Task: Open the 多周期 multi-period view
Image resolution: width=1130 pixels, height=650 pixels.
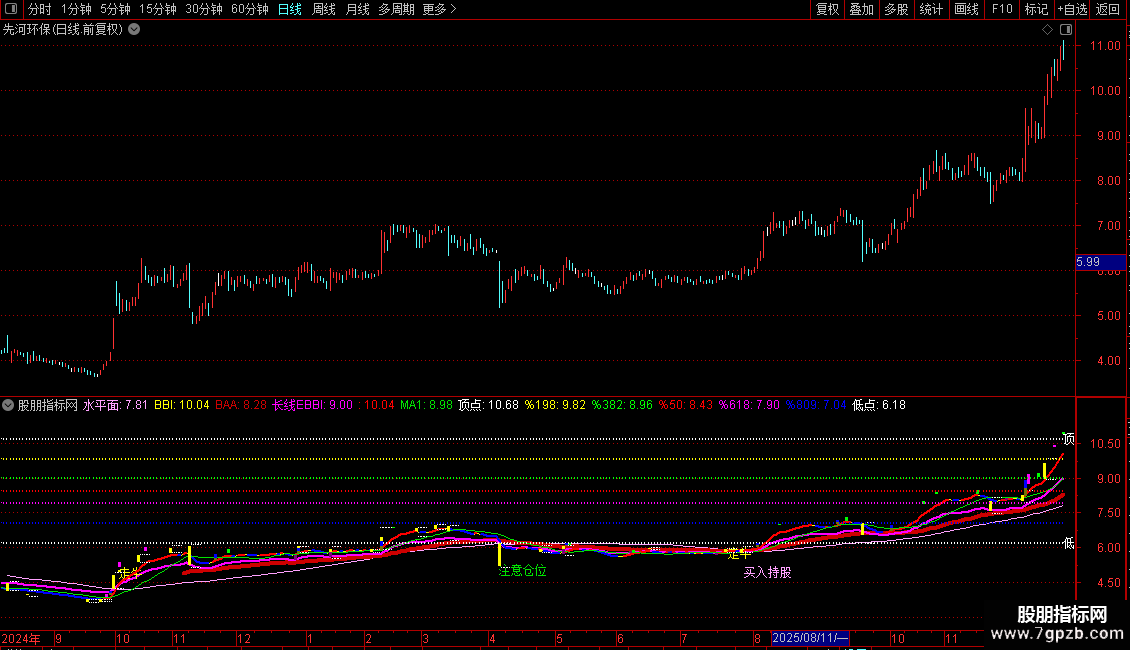Action: point(397,9)
